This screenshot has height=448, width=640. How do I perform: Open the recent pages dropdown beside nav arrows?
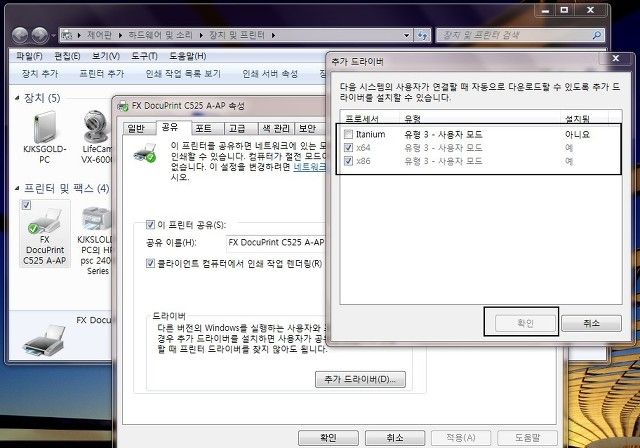pos(53,36)
